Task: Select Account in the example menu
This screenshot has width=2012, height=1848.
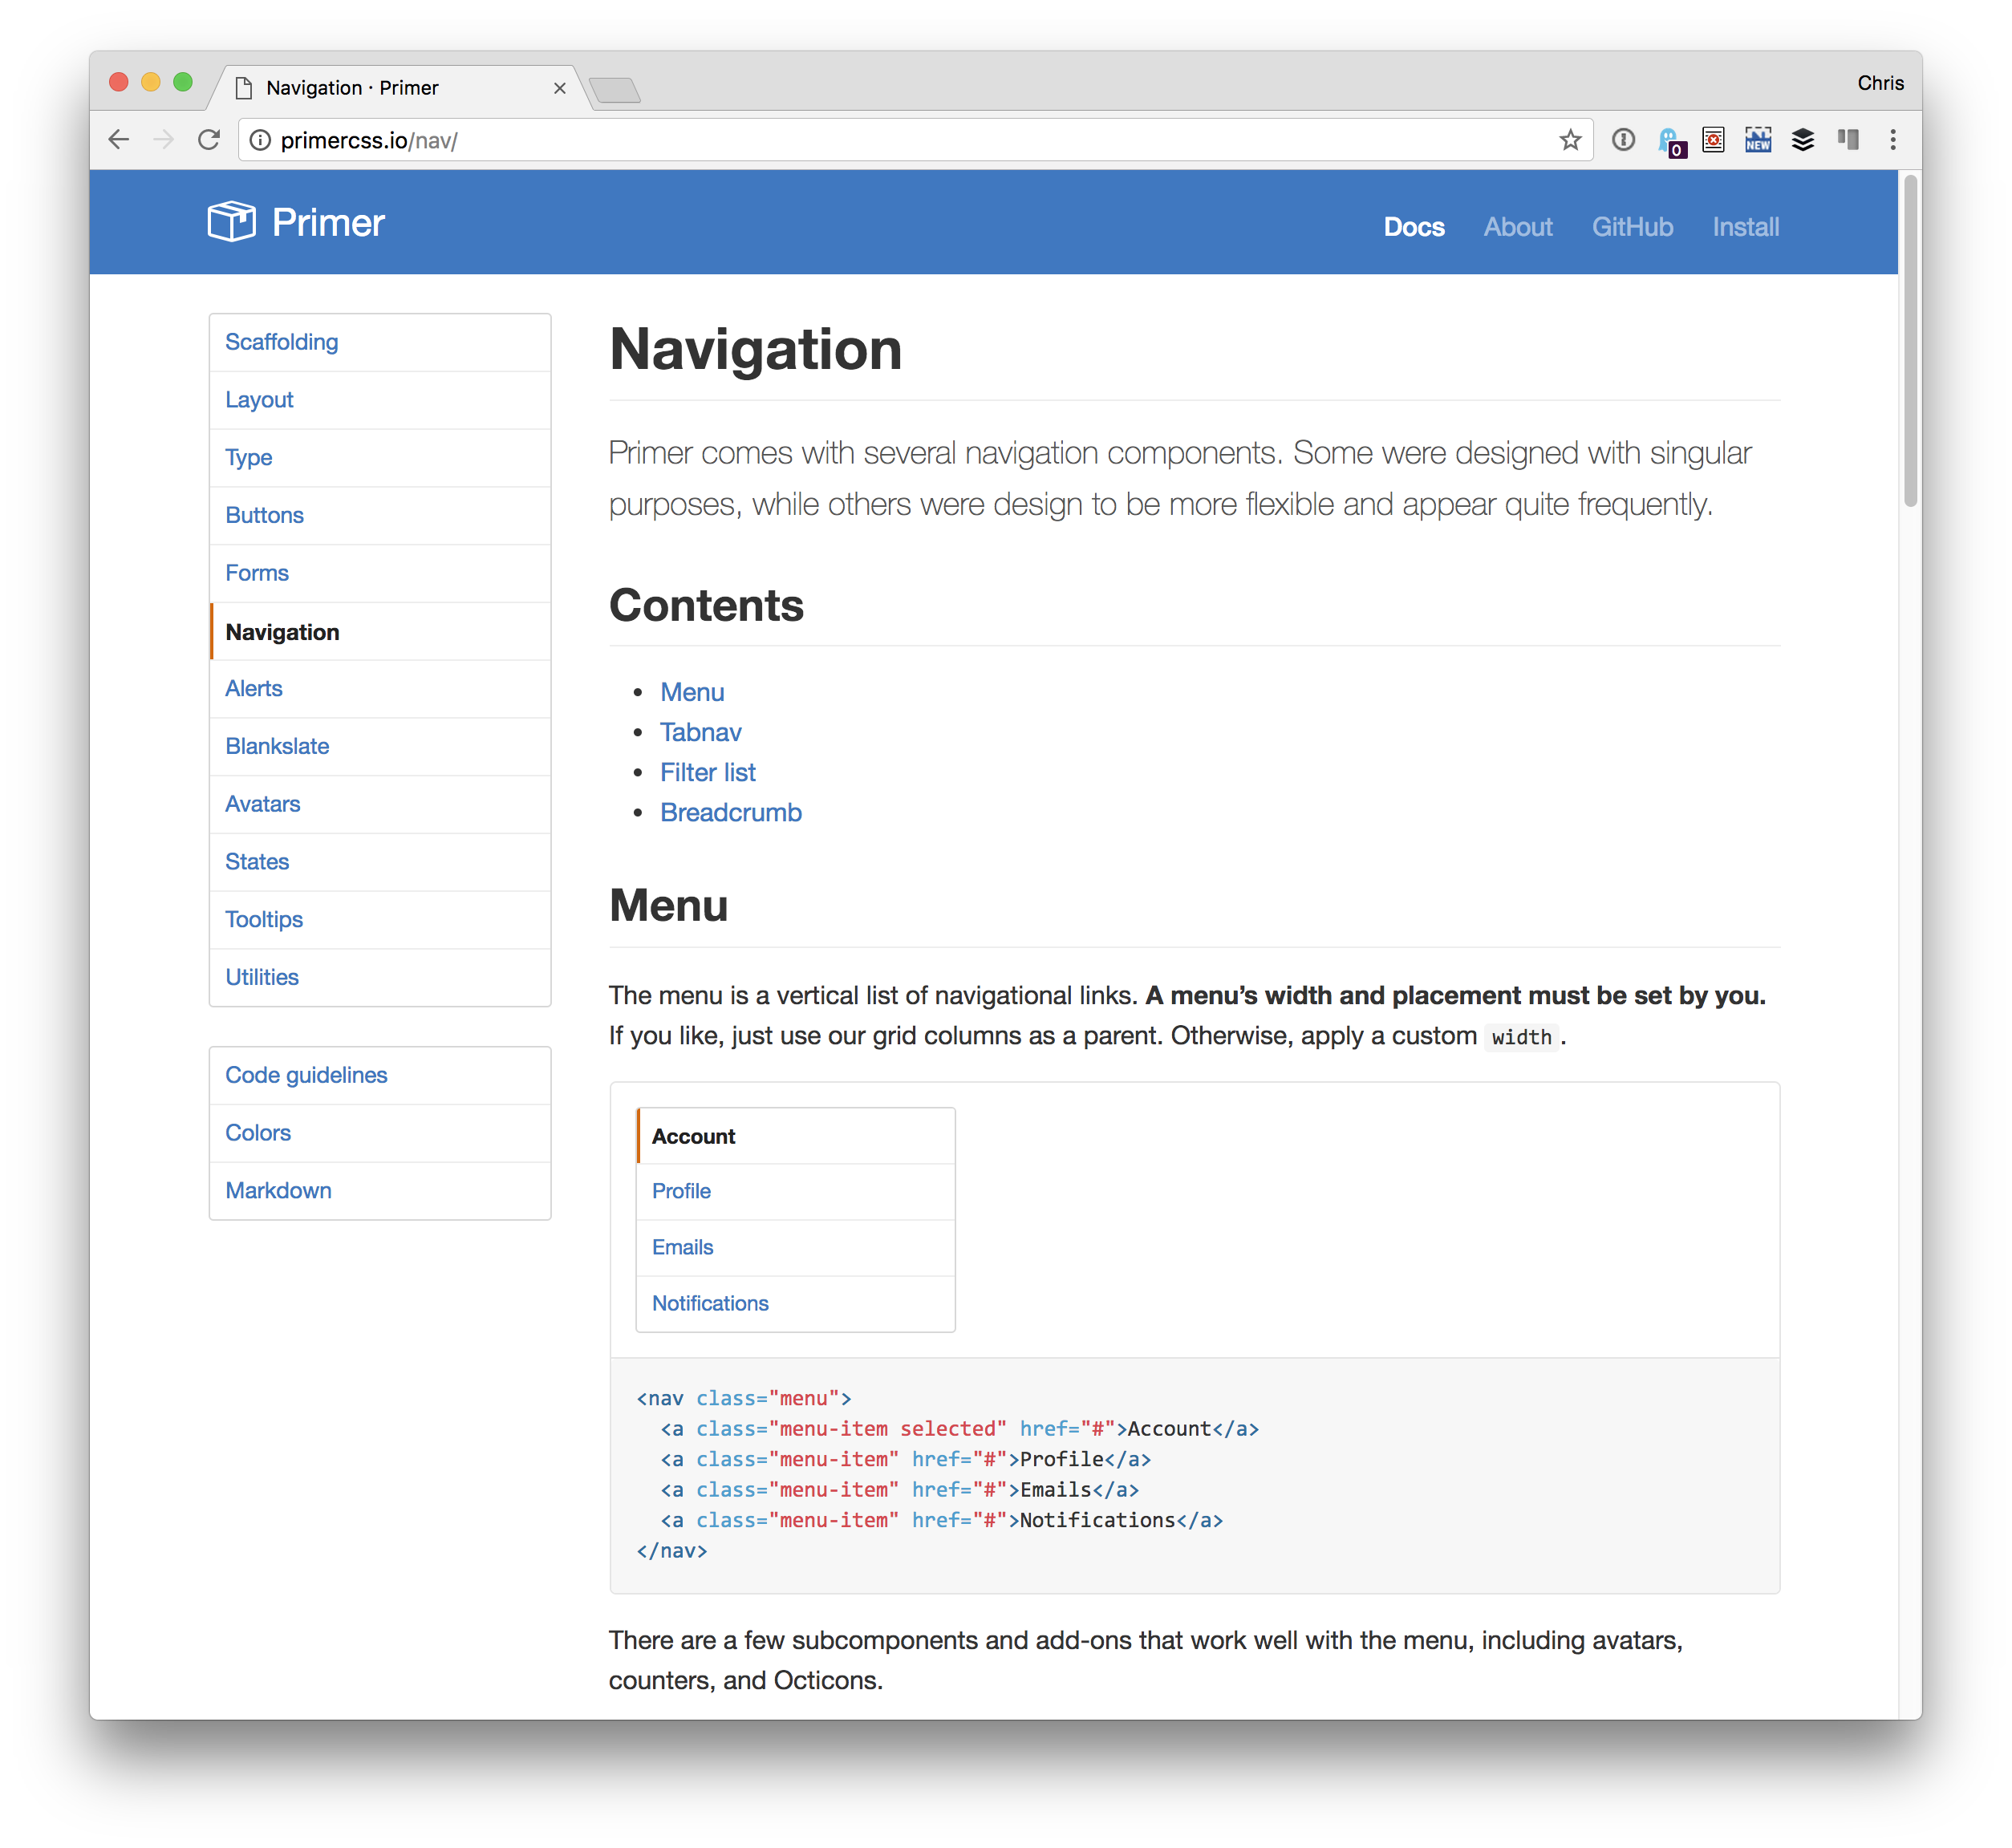Action: [796, 1136]
